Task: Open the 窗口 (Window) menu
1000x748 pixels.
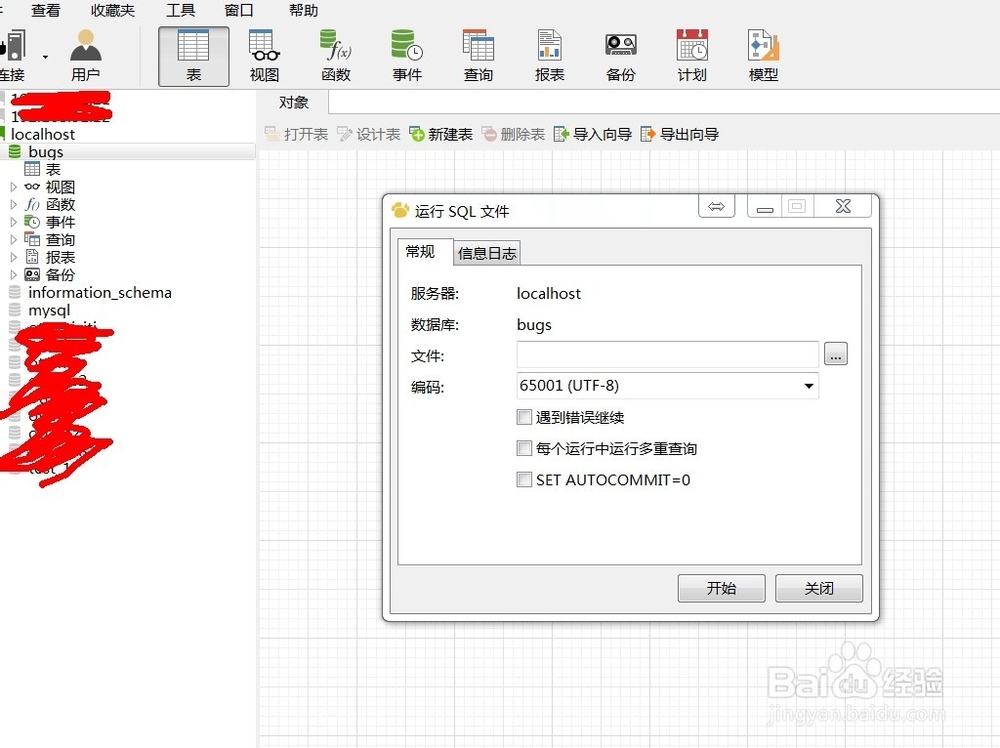Action: pyautogui.click(x=239, y=10)
